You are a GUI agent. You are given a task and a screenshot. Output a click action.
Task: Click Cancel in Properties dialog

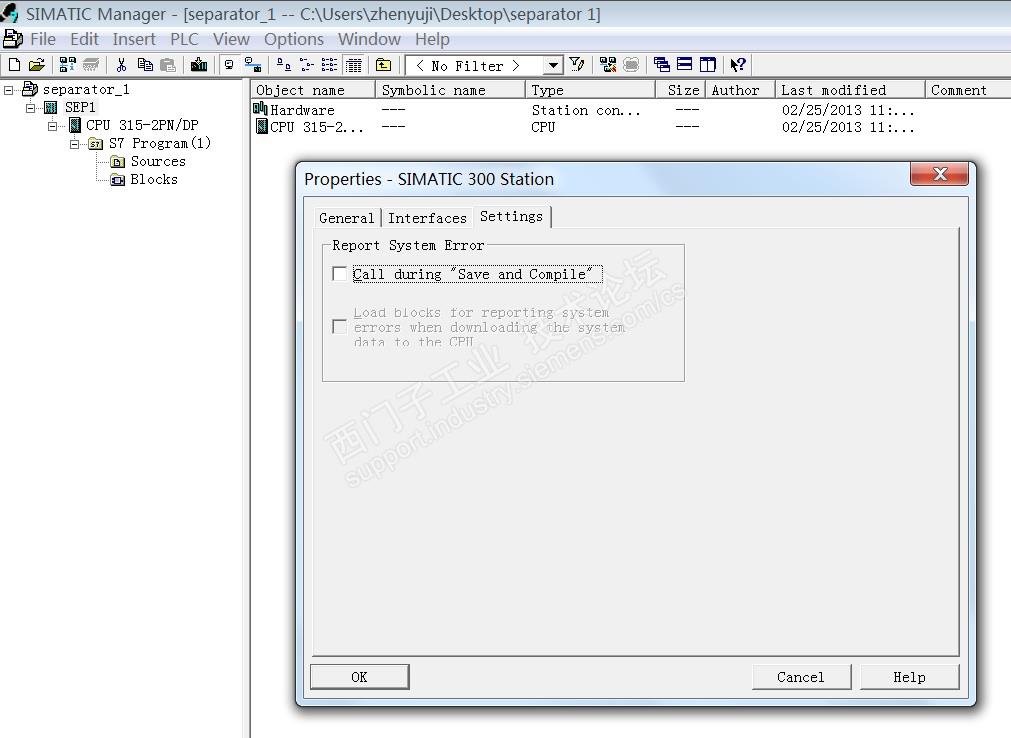pyautogui.click(x=801, y=677)
